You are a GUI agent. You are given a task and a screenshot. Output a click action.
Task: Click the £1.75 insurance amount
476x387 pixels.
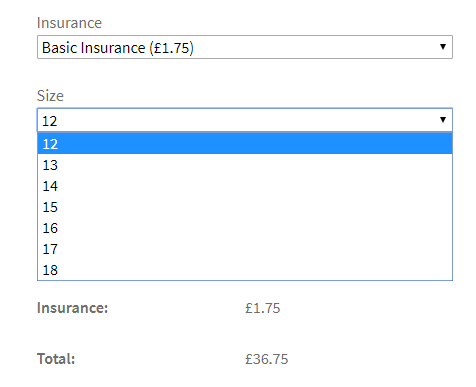263,308
